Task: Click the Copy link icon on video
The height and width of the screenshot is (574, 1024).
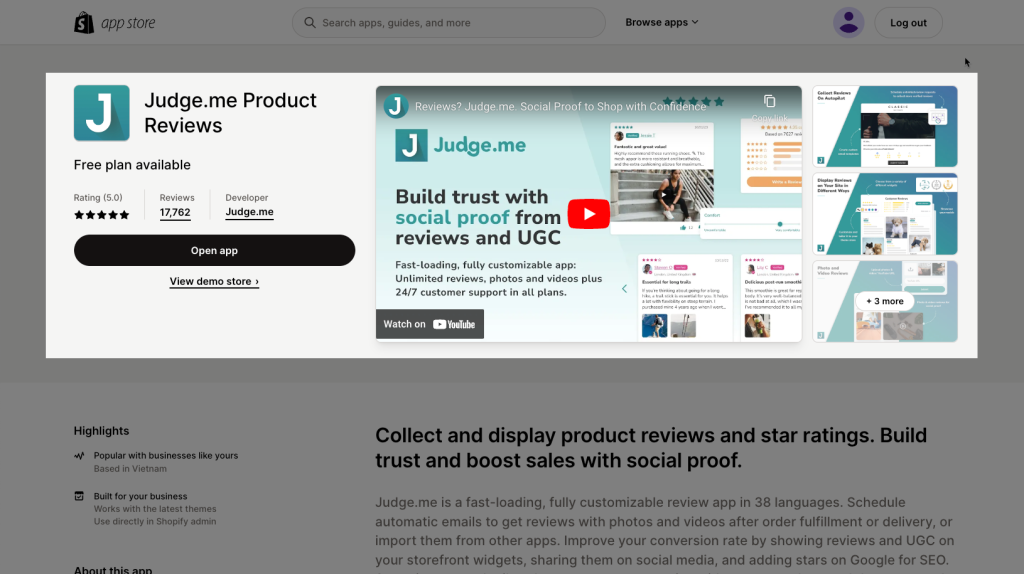Action: 769,101
